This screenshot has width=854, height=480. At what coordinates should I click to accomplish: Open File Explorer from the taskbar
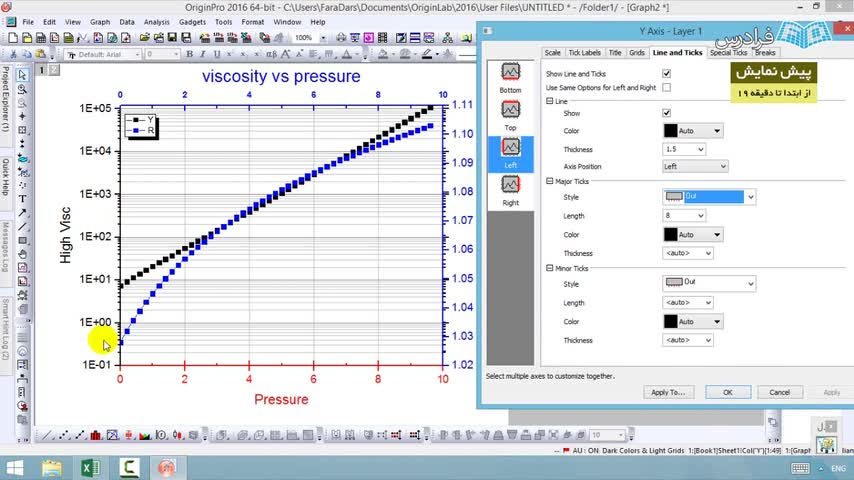pyautogui.click(x=52, y=467)
